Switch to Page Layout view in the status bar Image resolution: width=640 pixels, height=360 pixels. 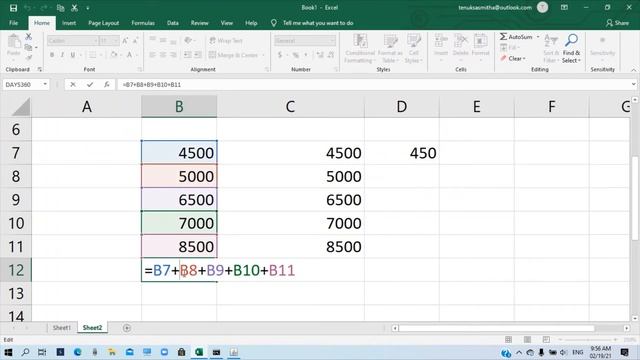click(x=527, y=340)
